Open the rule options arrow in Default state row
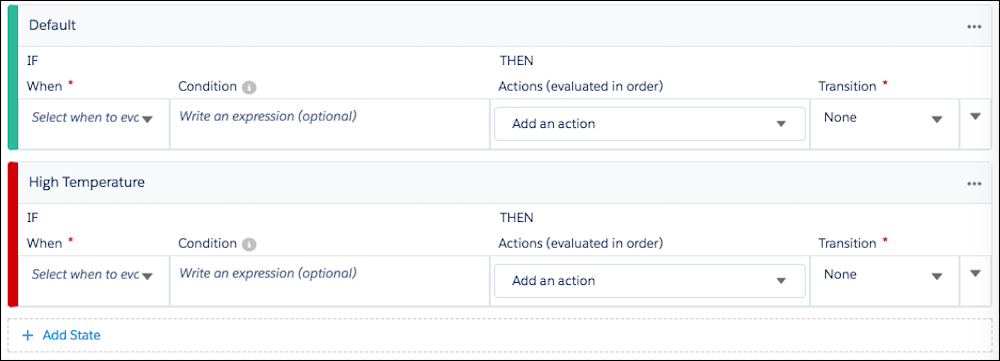The height and width of the screenshot is (361, 1000). click(974, 117)
